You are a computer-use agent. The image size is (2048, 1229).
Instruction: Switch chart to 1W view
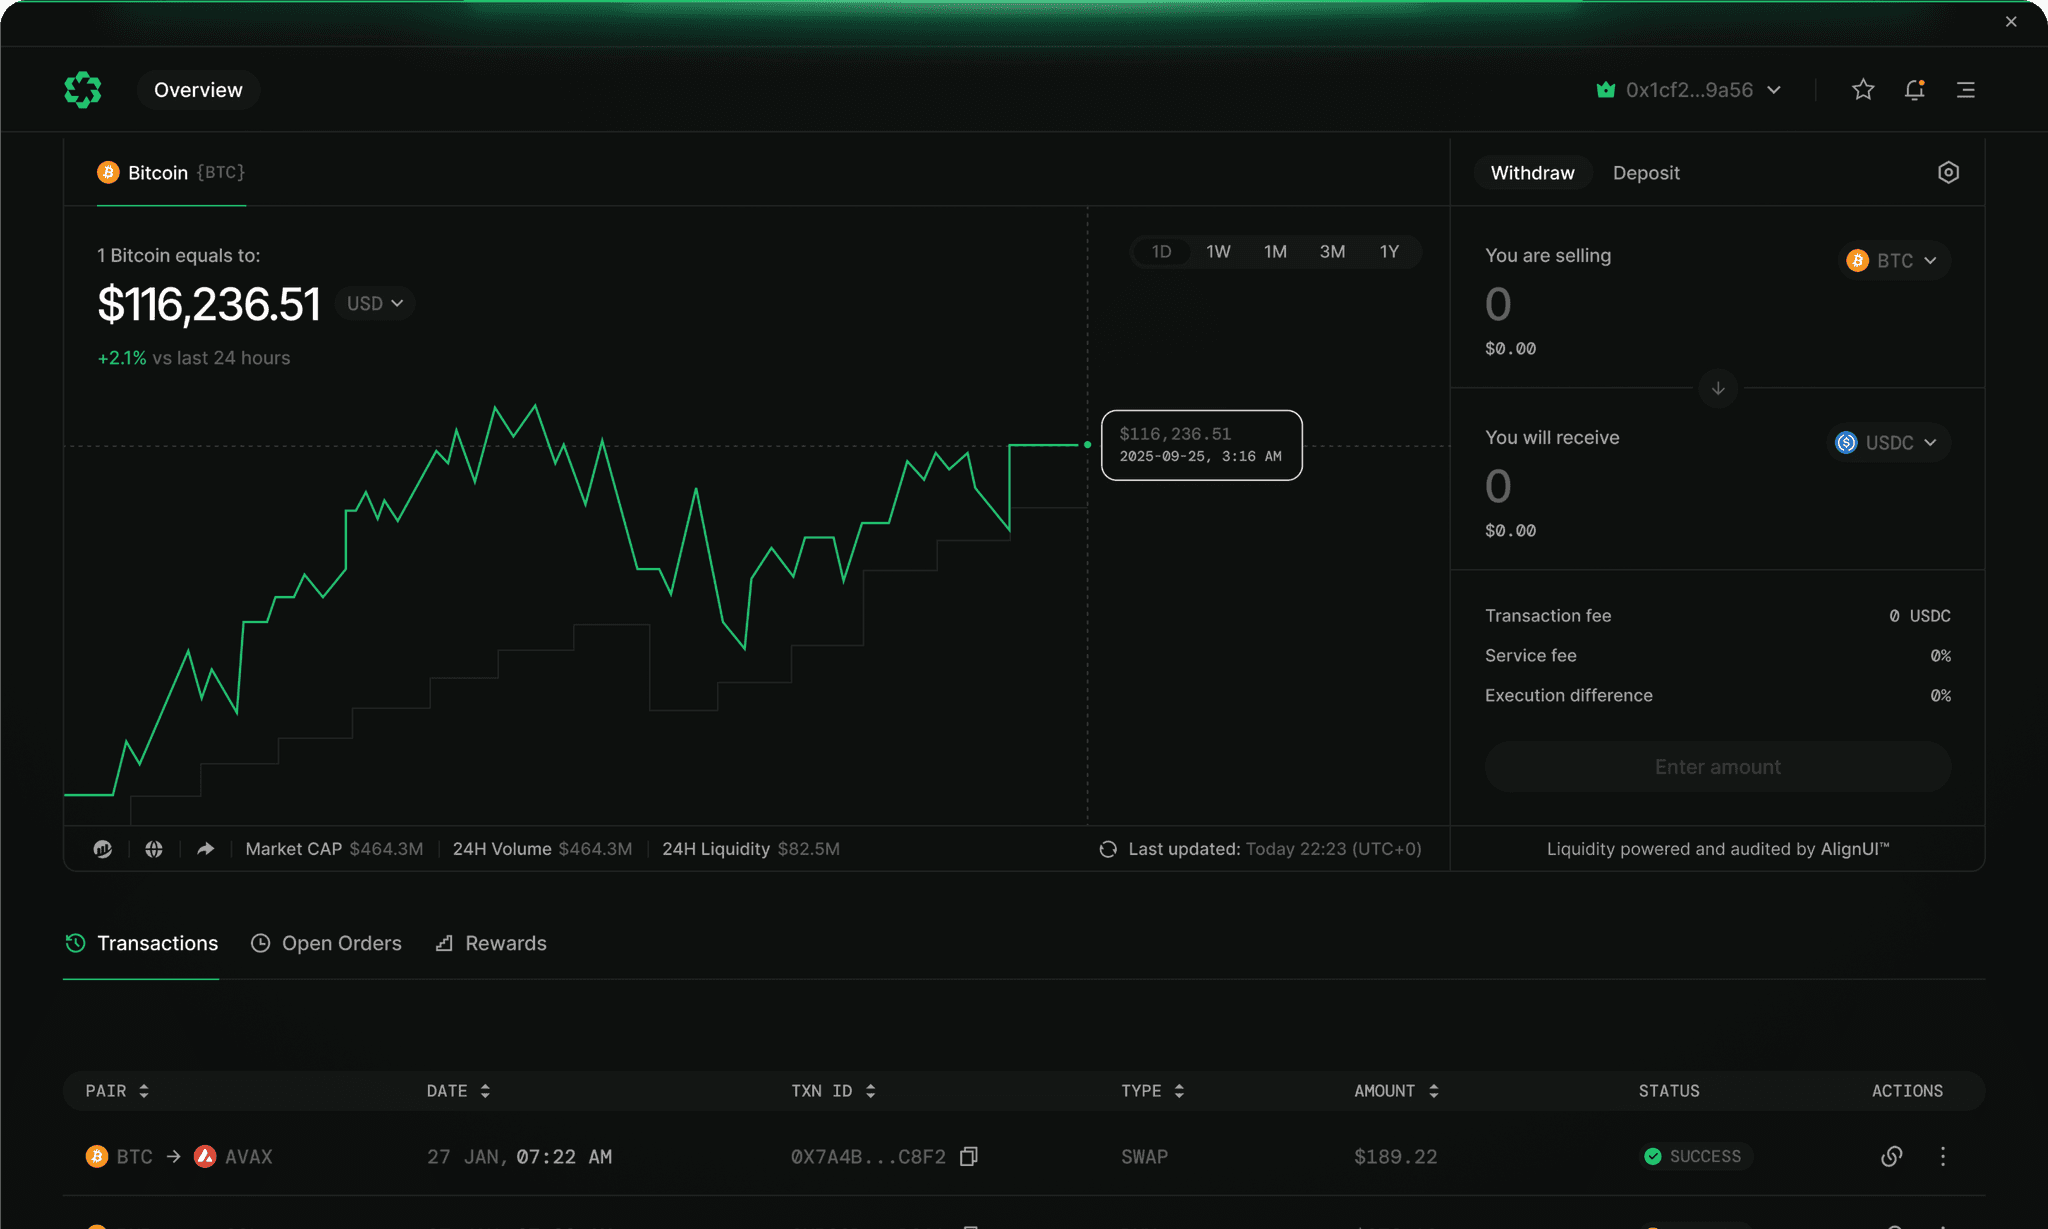tap(1218, 251)
